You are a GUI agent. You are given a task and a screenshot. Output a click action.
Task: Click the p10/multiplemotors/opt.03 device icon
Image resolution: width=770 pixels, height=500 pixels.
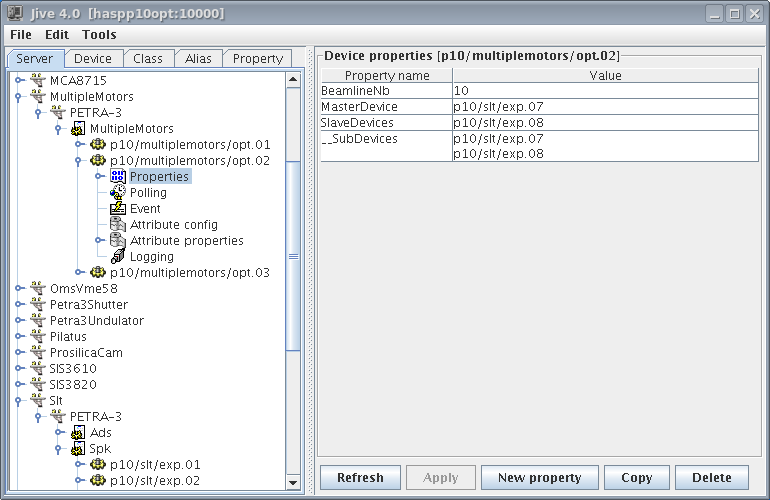point(98,272)
